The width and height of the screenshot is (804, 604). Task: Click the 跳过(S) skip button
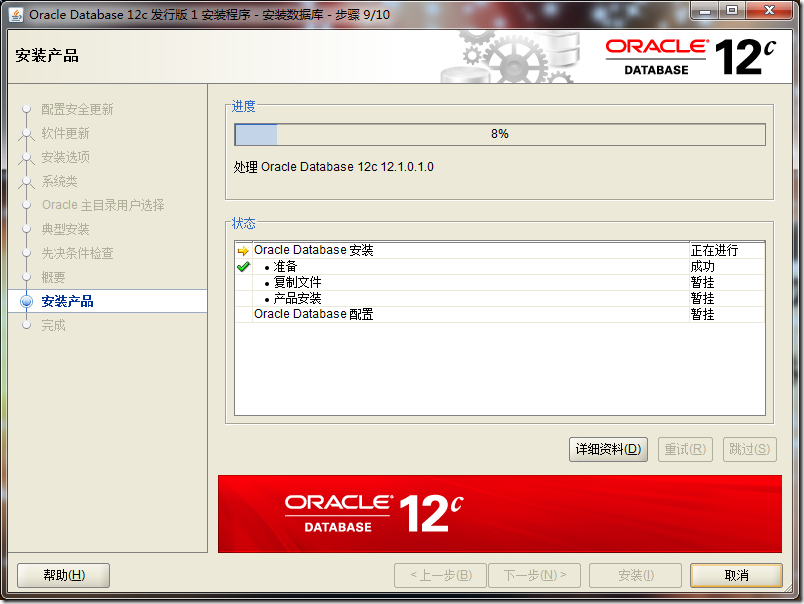[x=750, y=449]
